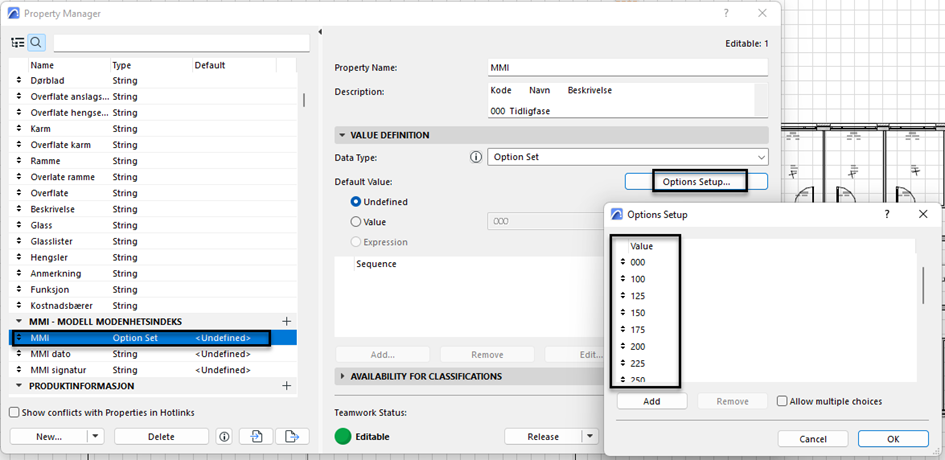Click info icon beside Data Type
This screenshot has width=945, height=460.
tap(476, 157)
